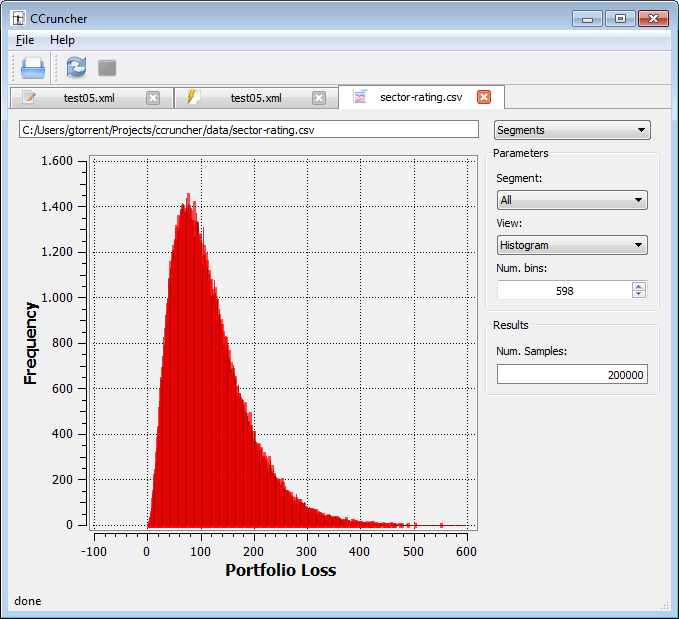Open the View dropdown showing Histogram

[572, 245]
